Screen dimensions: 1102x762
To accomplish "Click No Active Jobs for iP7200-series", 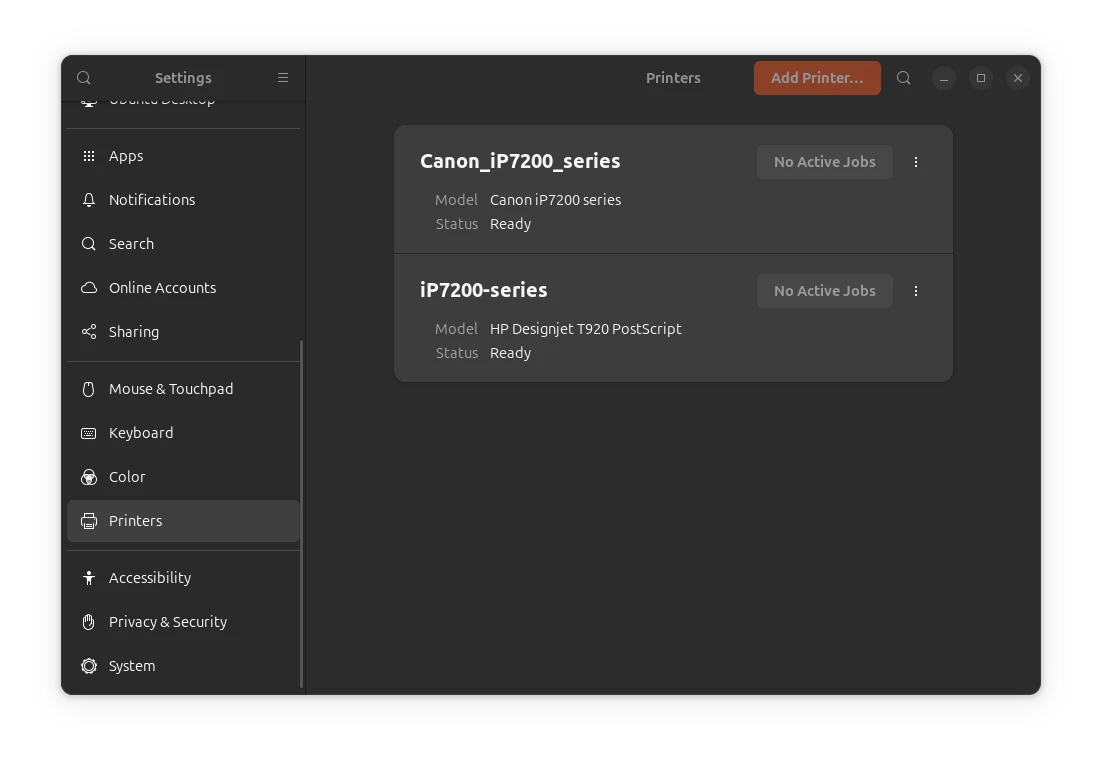I will 824,291.
